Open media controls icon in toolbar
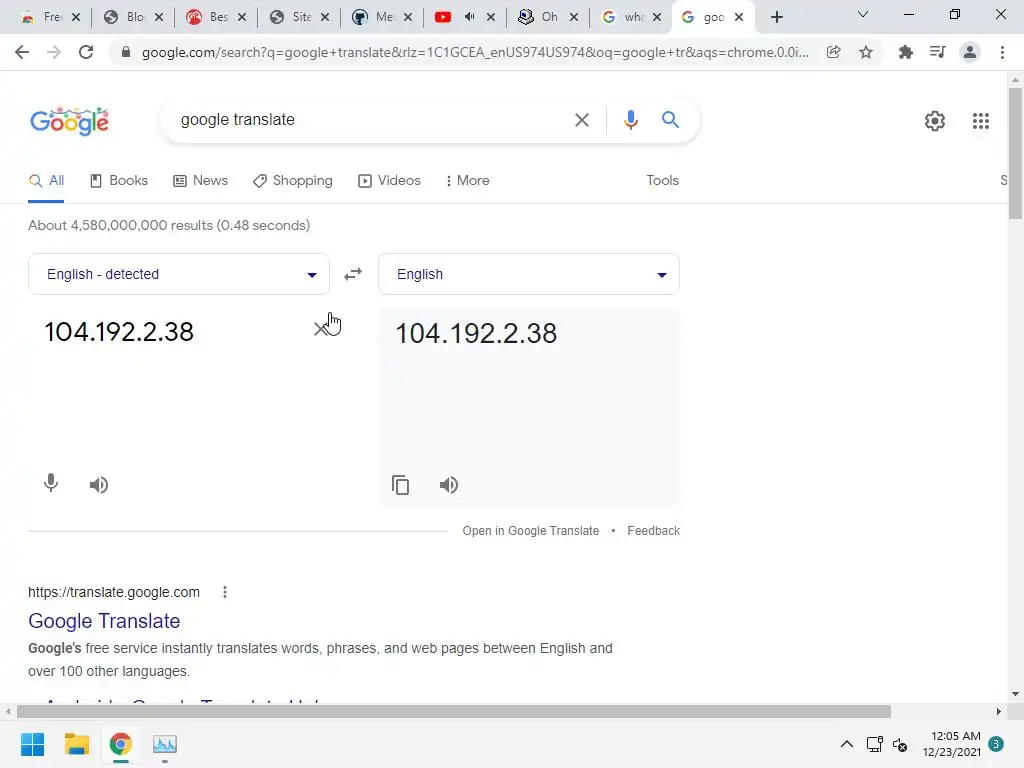Image resolution: width=1024 pixels, height=768 pixels. click(x=937, y=52)
